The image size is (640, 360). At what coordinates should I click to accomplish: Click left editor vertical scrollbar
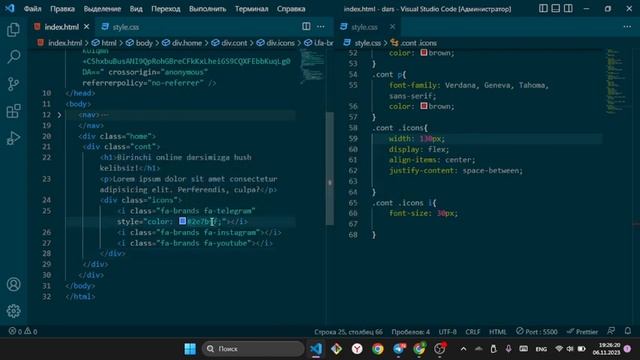330,168
